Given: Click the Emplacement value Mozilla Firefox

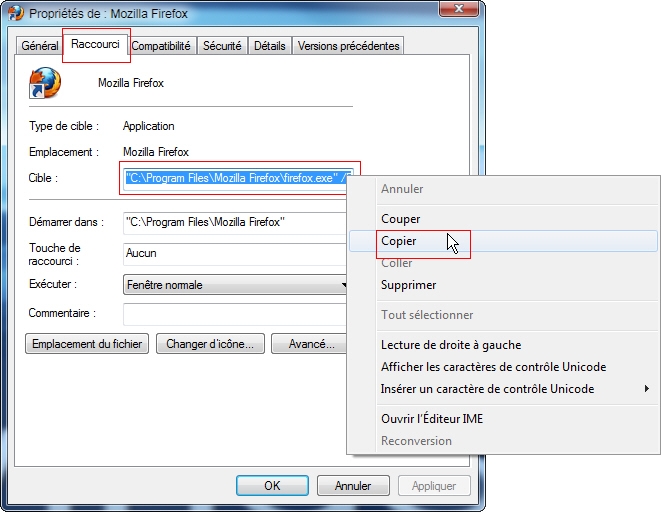Looking at the screenshot, I should (156, 152).
